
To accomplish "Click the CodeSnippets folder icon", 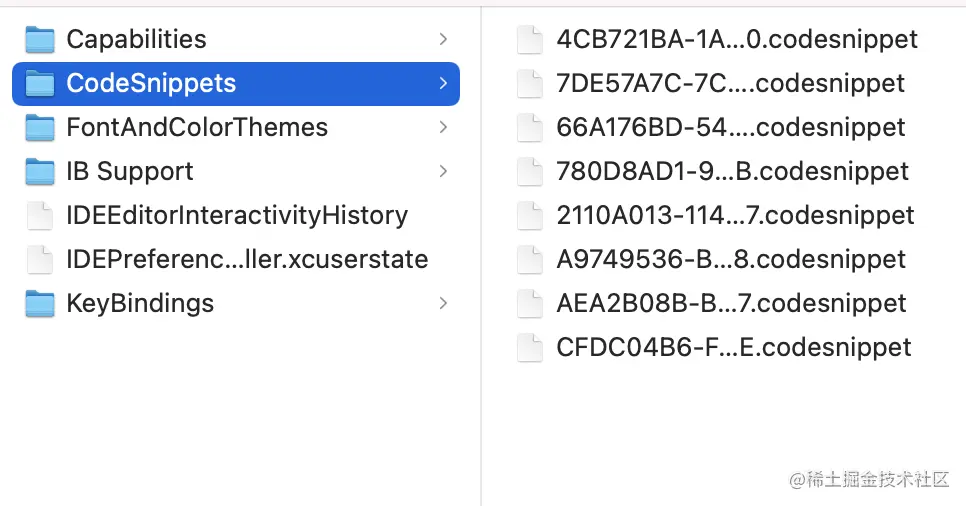I will (x=40, y=84).
